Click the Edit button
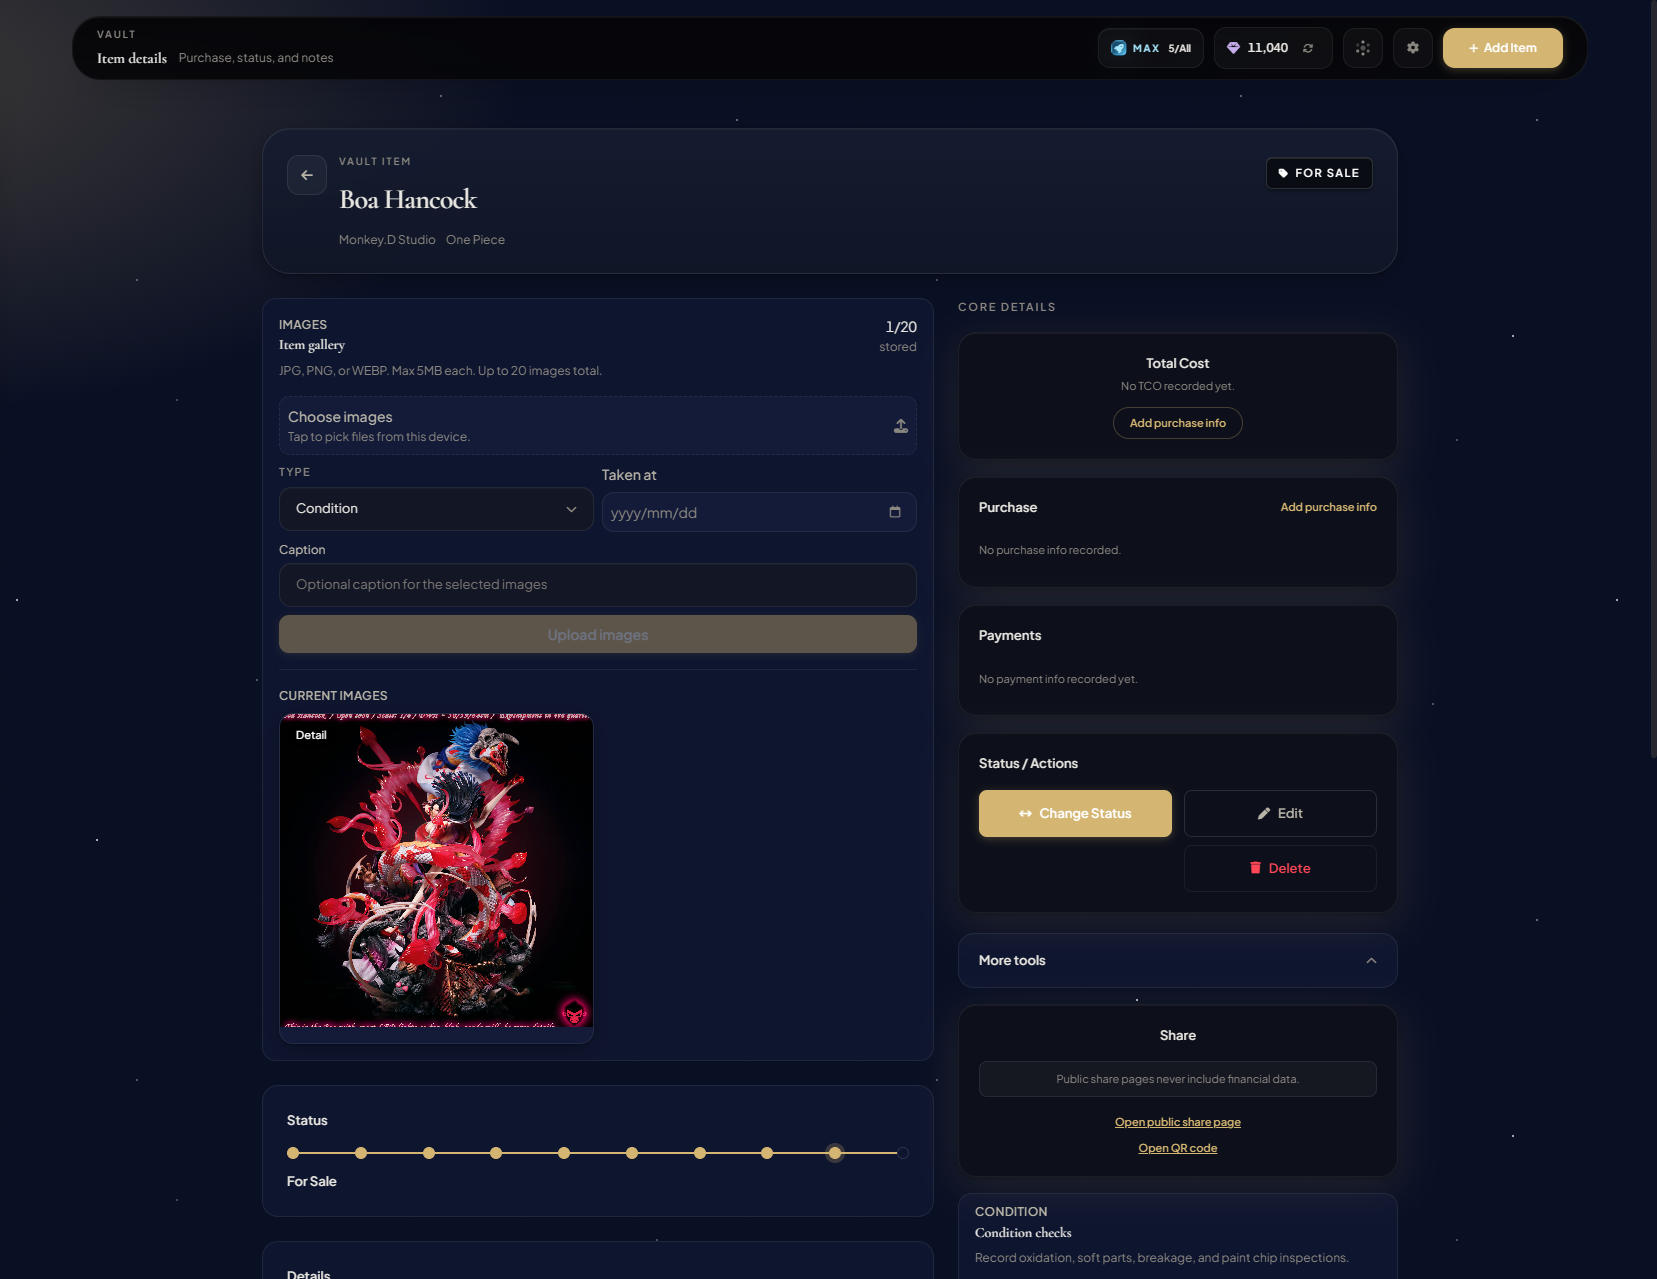The width and height of the screenshot is (1657, 1279). pos(1280,814)
